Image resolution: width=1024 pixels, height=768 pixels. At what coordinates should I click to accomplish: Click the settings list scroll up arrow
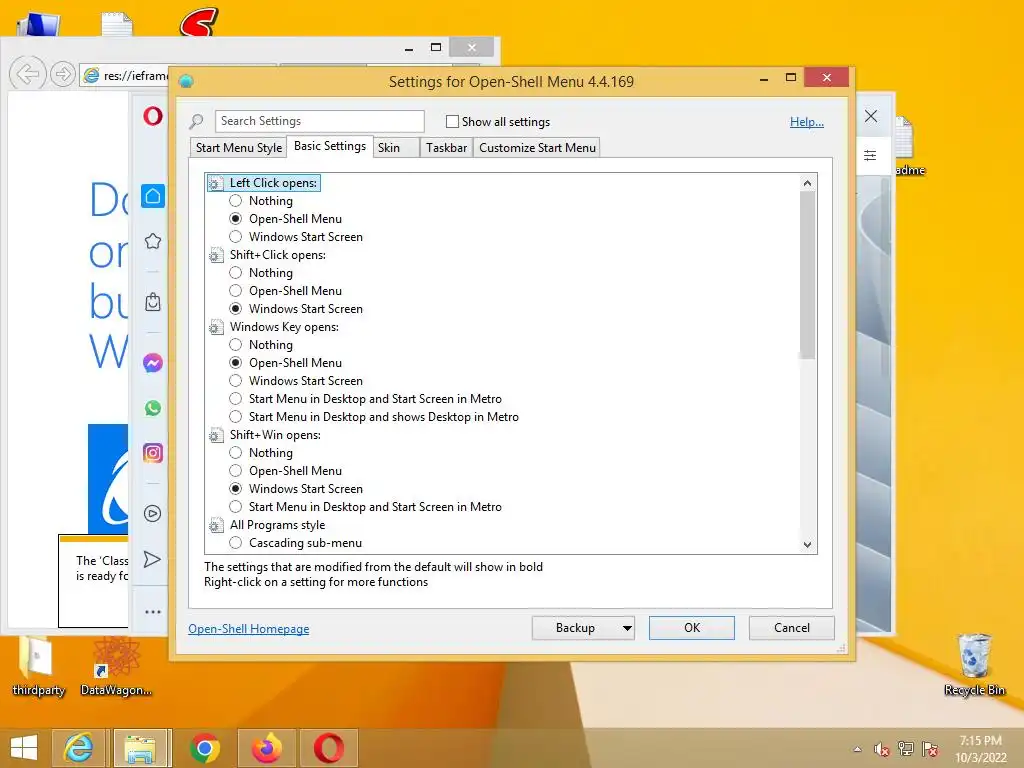pyautogui.click(x=808, y=183)
